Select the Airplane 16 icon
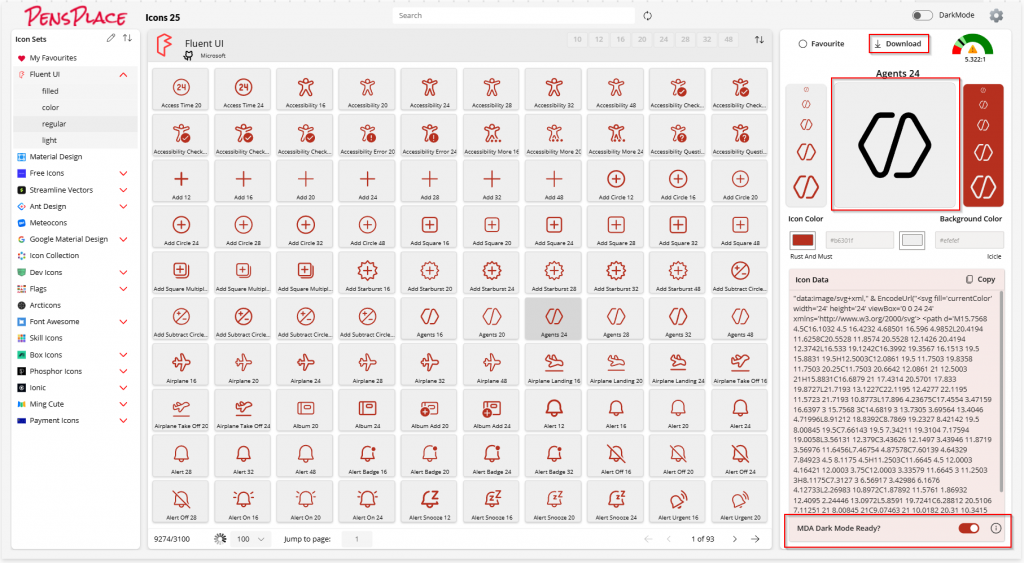Screen dimensions: 1024x563 click(181, 364)
